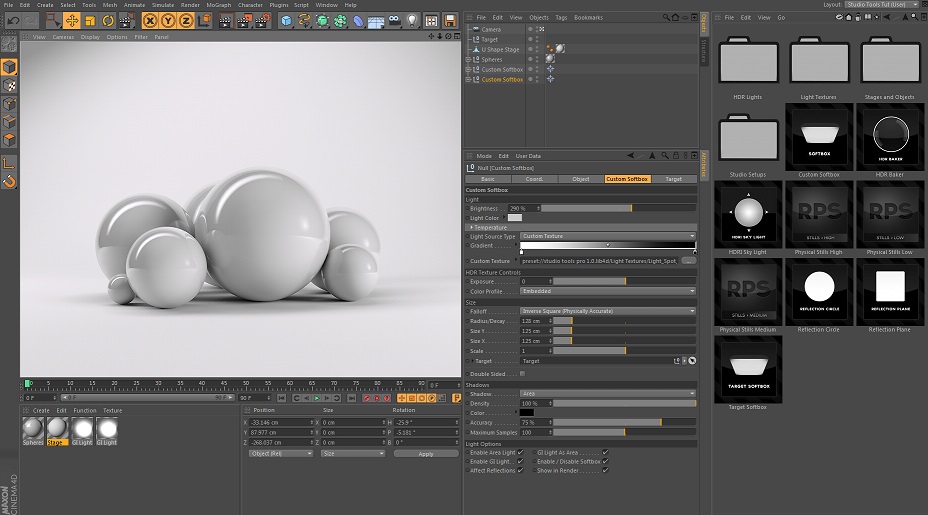The height and width of the screenshot is (515, 928).
Task: Toggle the Y axis lock icon
Action: click(x=168, y=21)
